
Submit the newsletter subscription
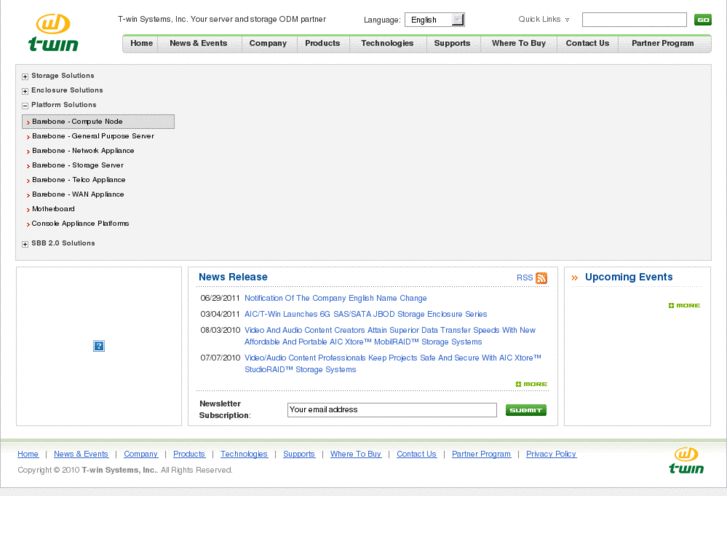(525, 410)
